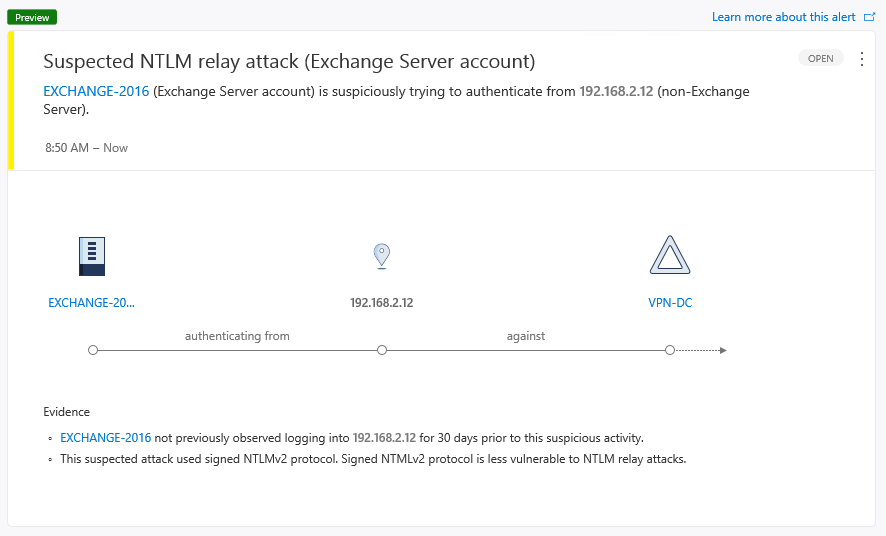
Task: Open the VPN-DC label link
Action: tap(670, 302)
